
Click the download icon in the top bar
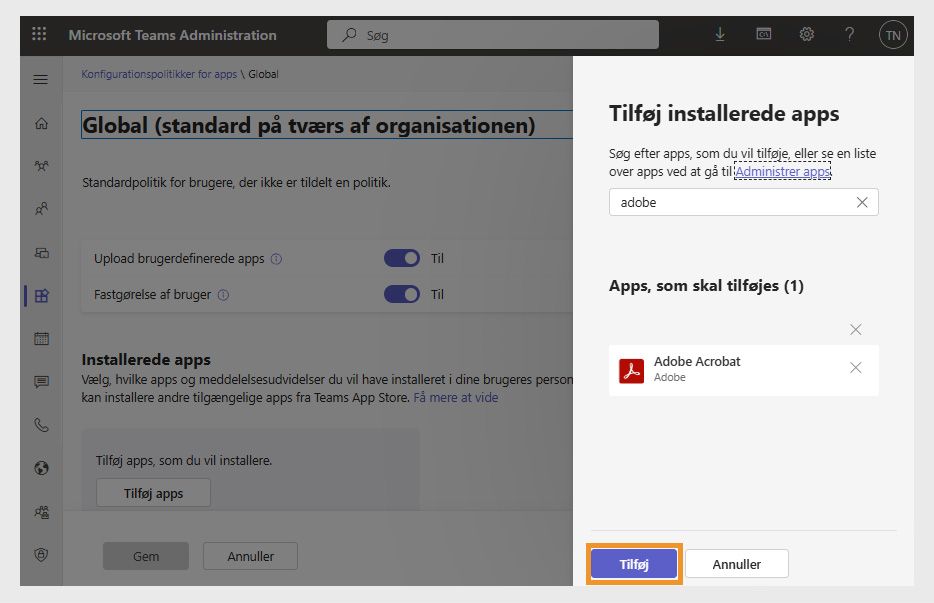coord(719,34)
